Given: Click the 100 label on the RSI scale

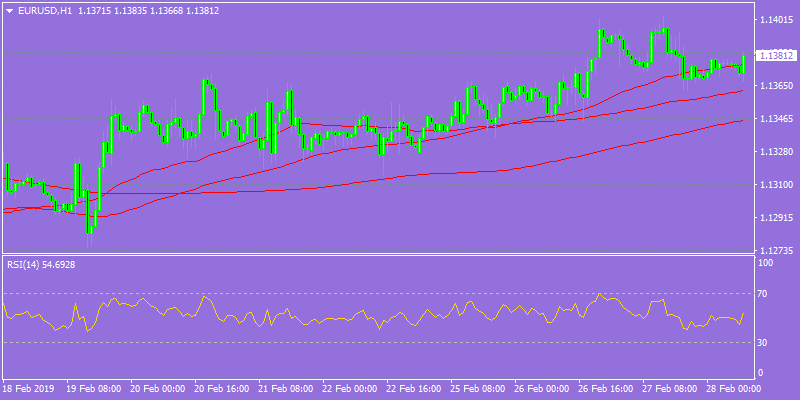Looking at the screenshot, I should 765,263.
